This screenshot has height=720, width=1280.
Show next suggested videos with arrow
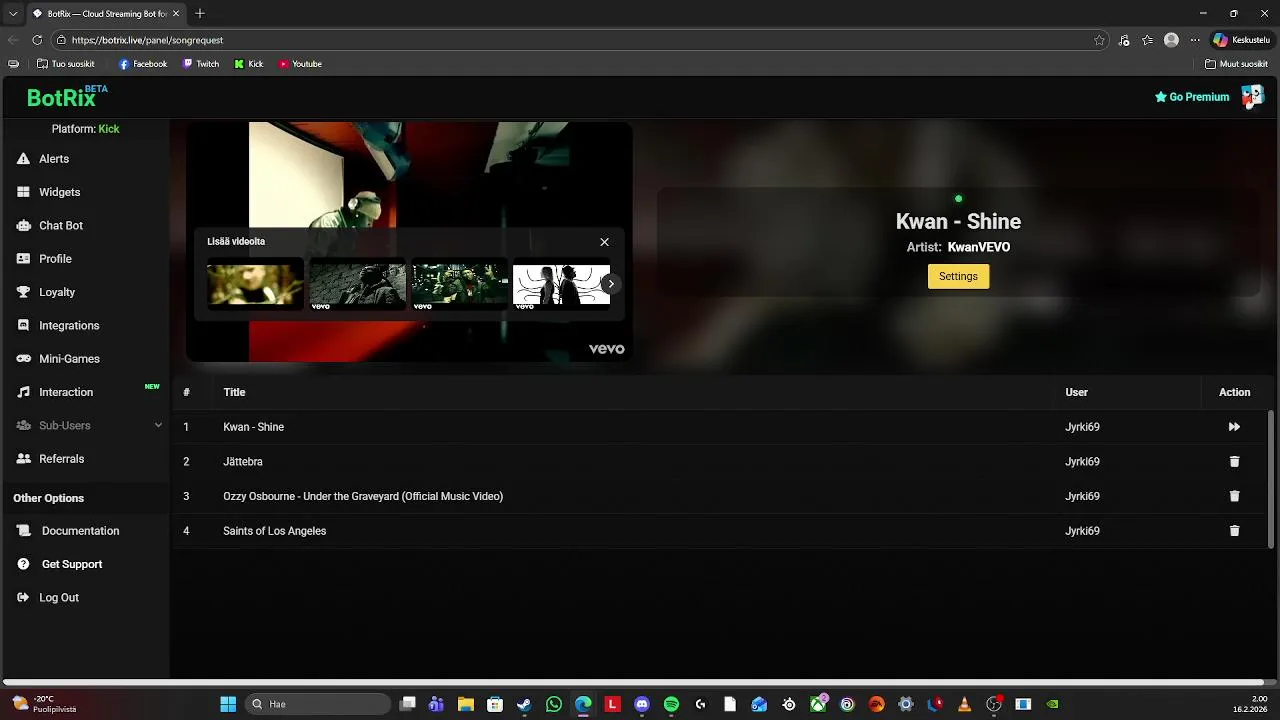pos(611,284)
